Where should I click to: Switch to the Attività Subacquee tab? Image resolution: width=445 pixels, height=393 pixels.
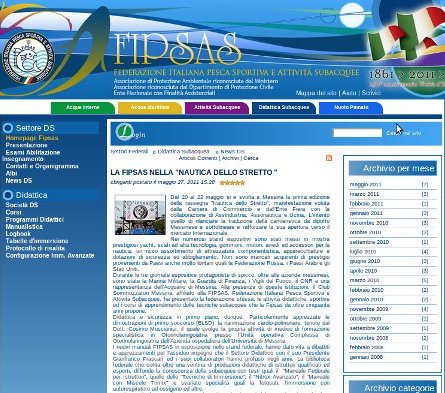point(217,108)
